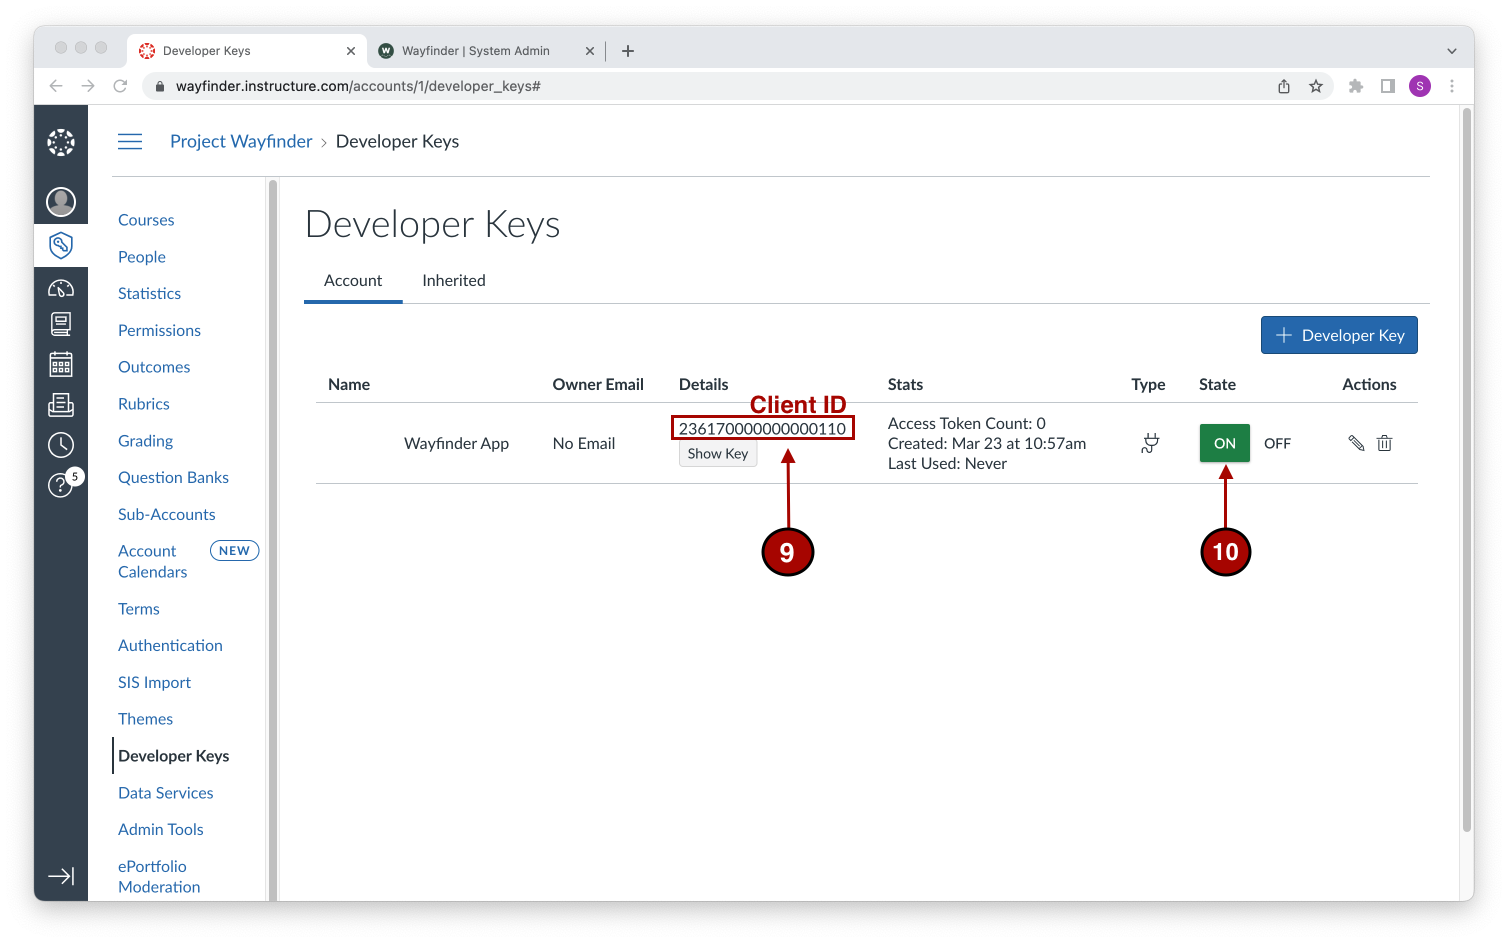The image size is (1508, 943).
Task: Open Permissions in account navigation
Action: (x=160, y=331)
